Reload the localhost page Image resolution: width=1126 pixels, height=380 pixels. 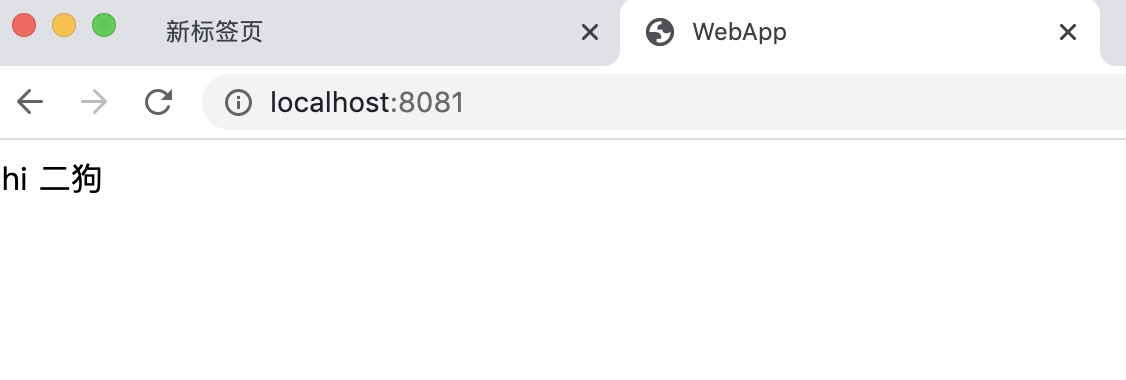coord(158,102)
